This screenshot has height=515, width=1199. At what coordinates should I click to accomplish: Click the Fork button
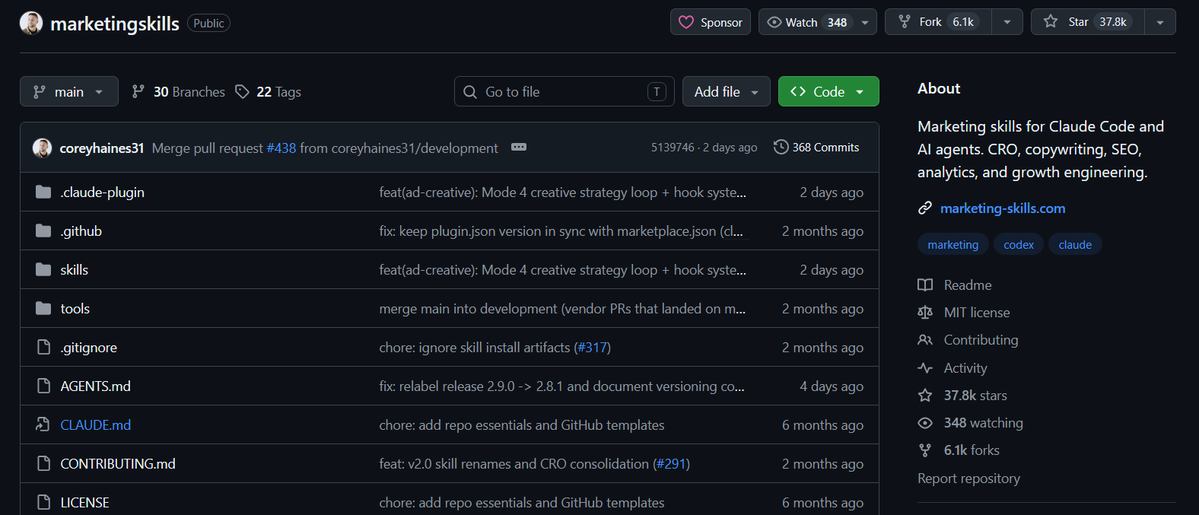tap(938, 22)
